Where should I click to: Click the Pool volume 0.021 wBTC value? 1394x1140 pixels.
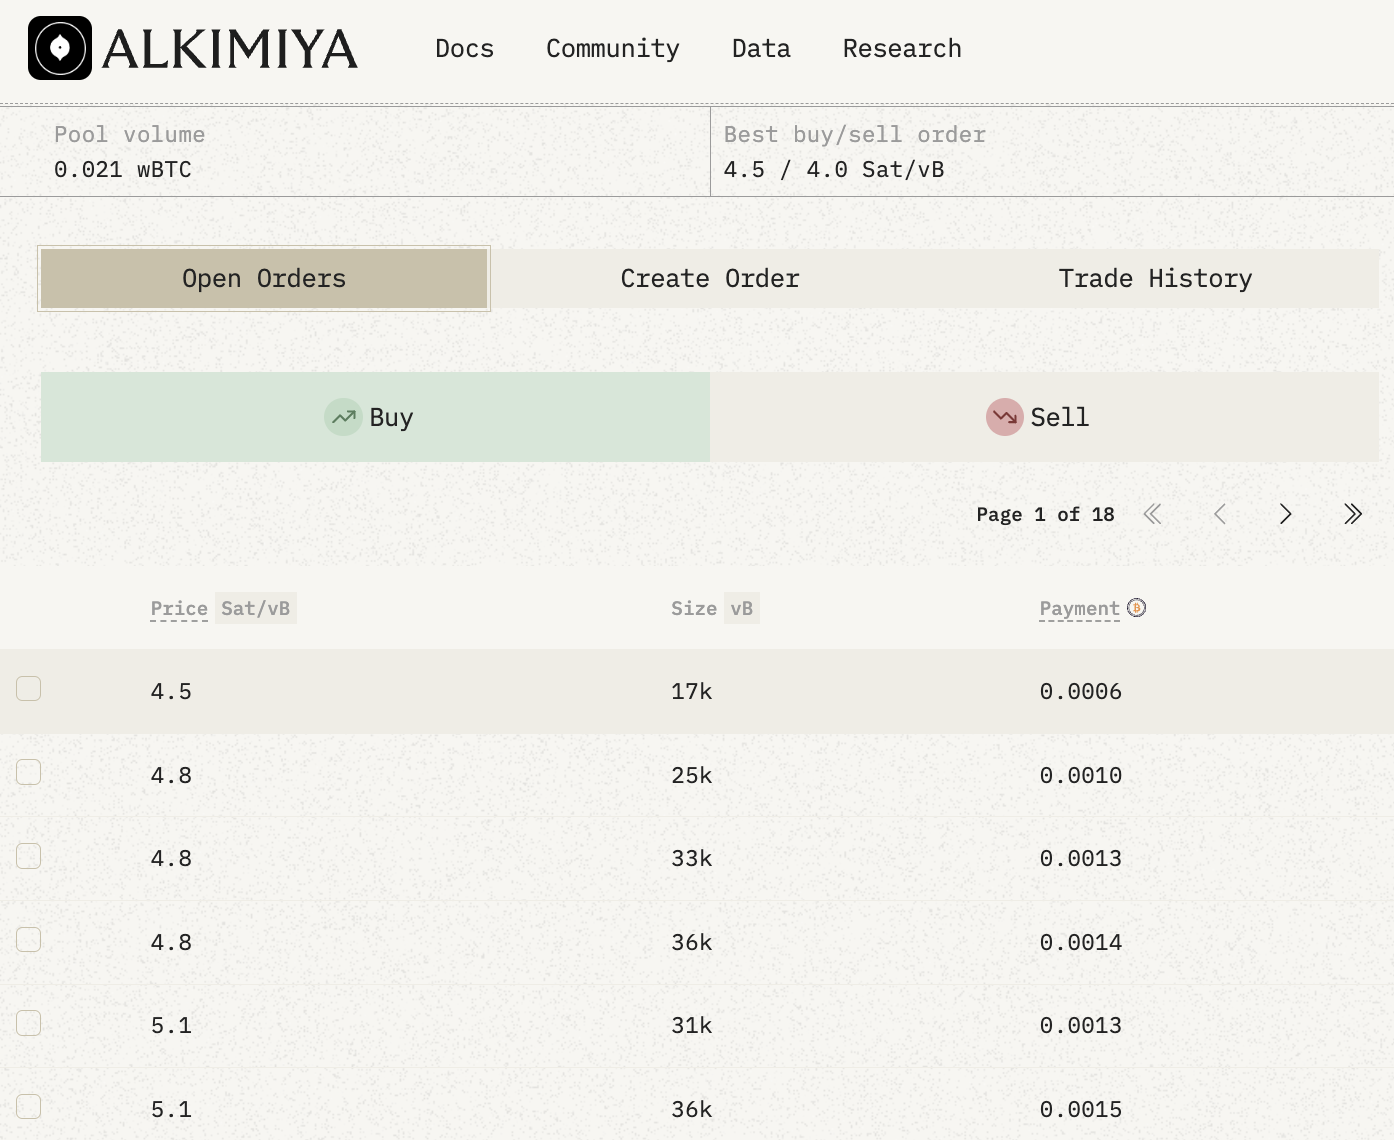click(123, 169)
